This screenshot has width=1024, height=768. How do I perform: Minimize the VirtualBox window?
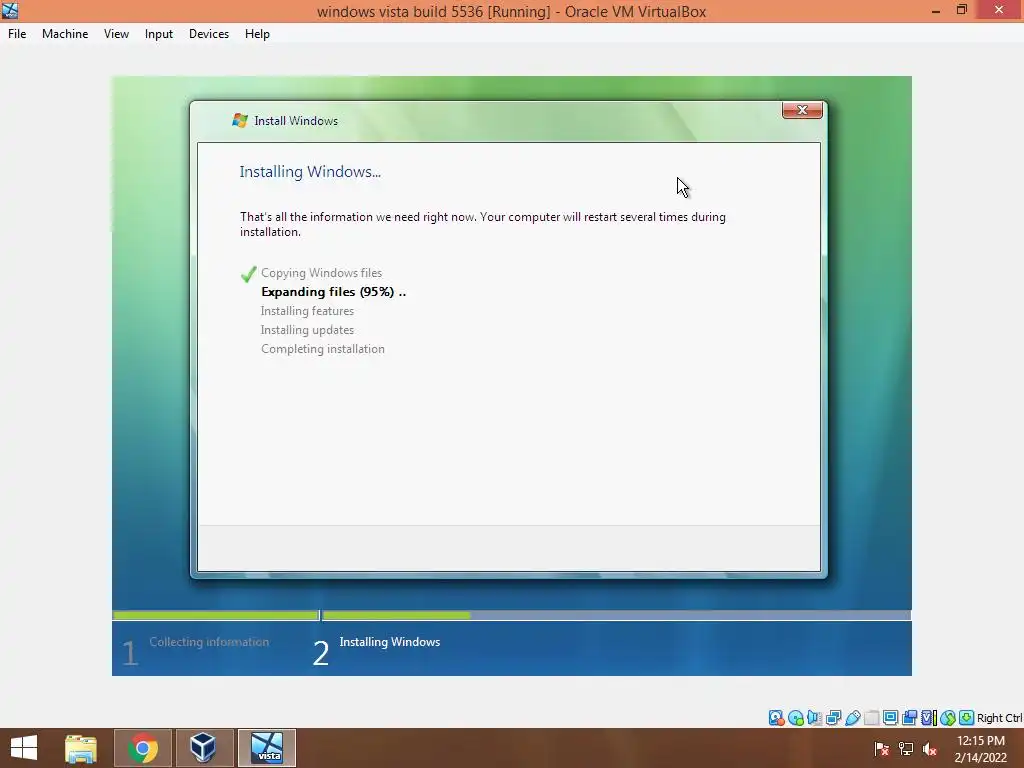coord(936,10)
